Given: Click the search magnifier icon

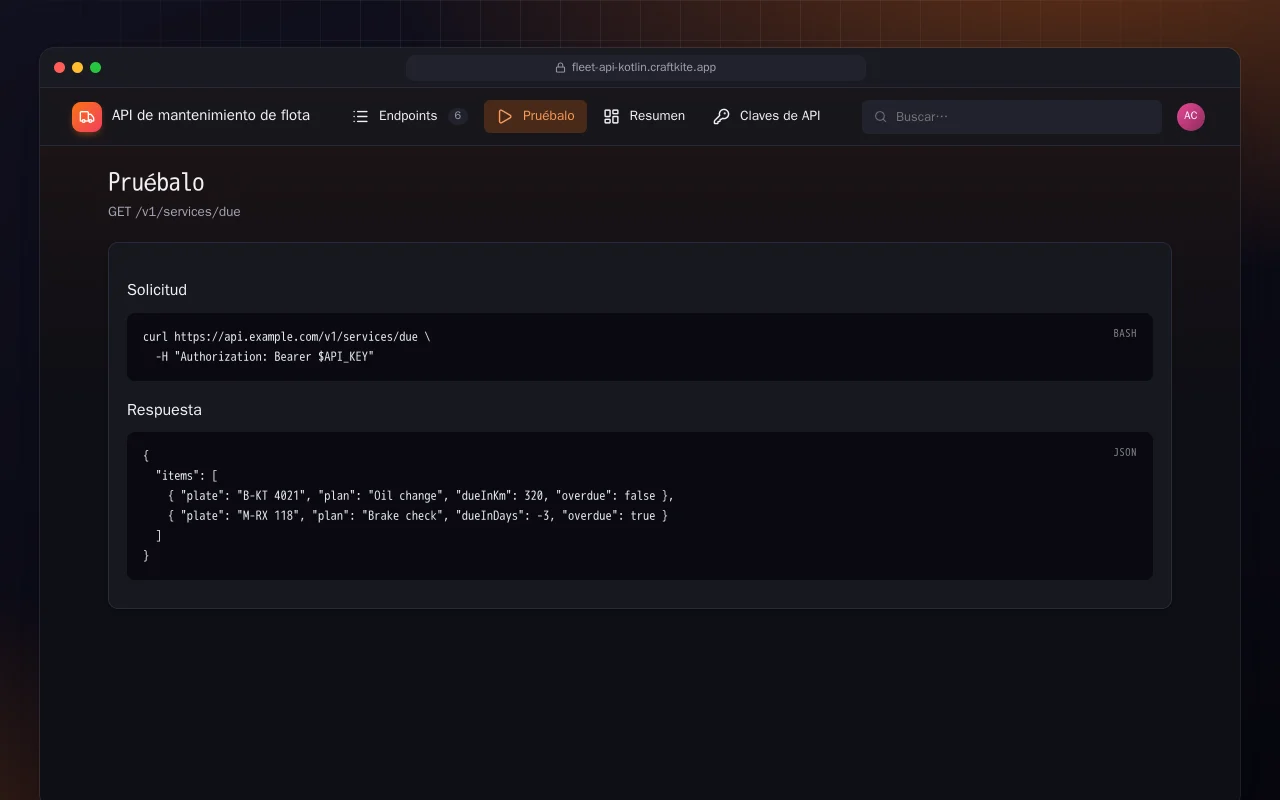Looking at the screenshot, I should point(881,117).
